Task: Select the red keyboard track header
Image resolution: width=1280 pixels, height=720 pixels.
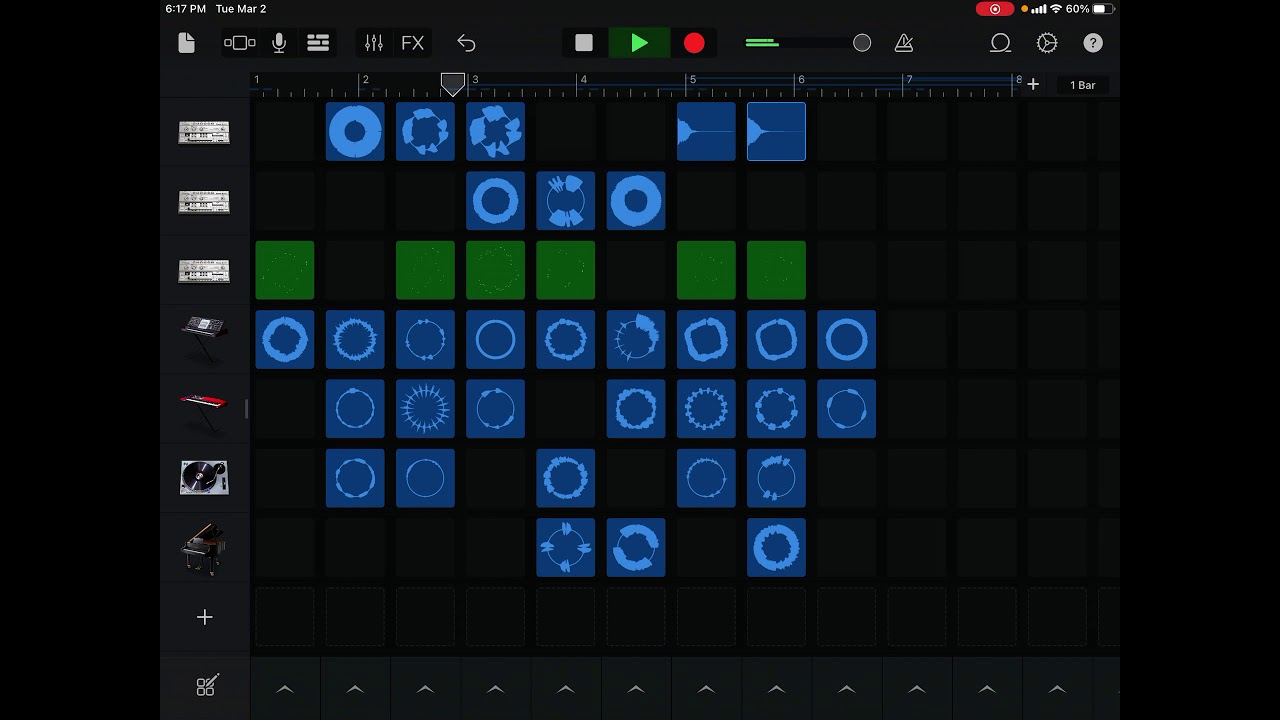Action: pos(204,410)
